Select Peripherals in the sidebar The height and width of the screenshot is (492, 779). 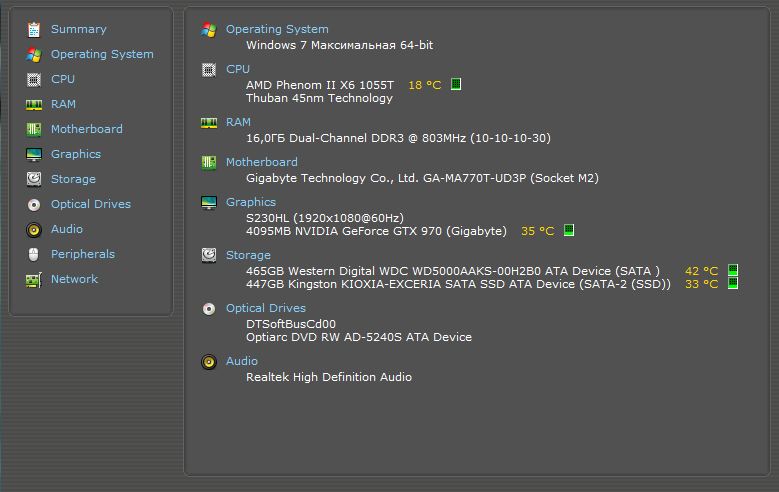tap(83, 254)
